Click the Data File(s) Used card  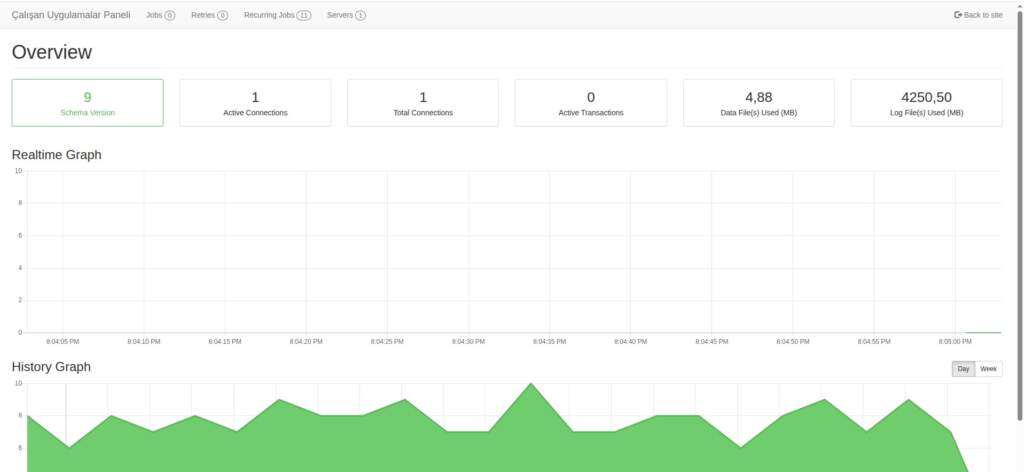pyautogui.click(x=758, y=103)
